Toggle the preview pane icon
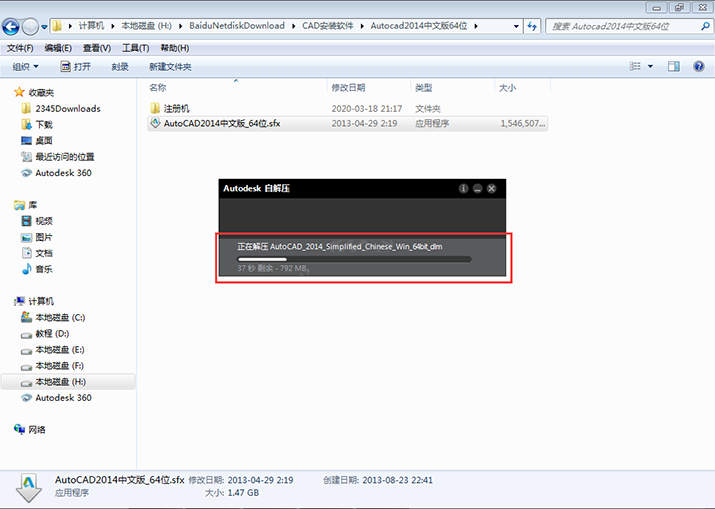 tap(674, 67)
